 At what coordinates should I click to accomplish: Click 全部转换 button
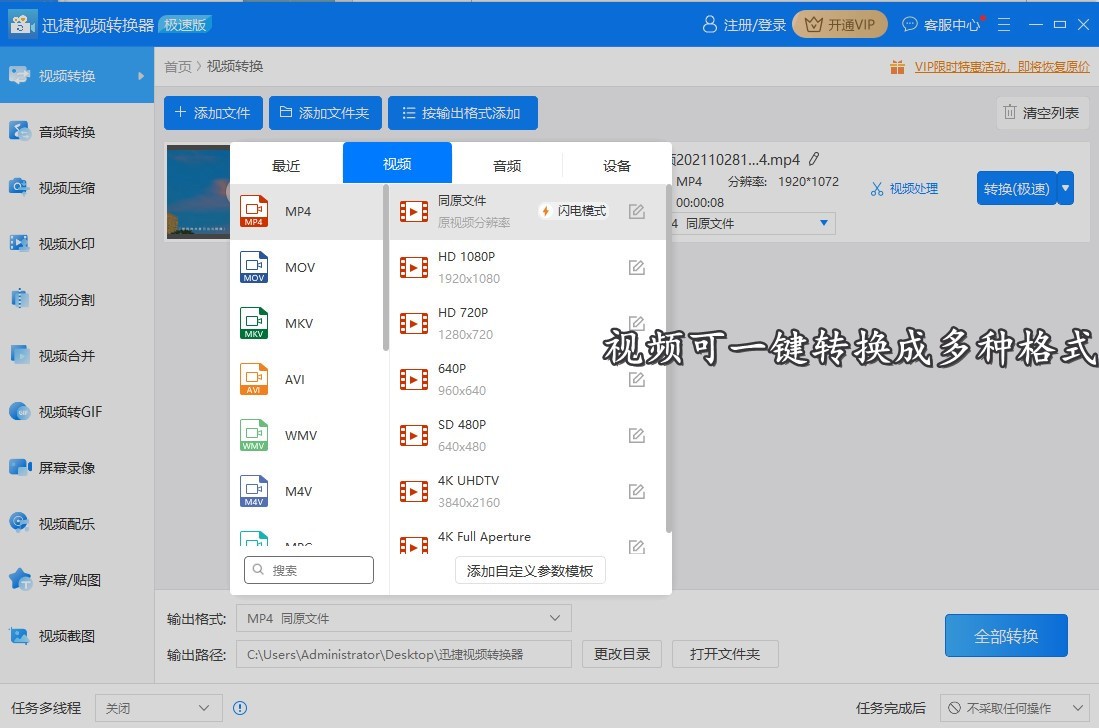coord(1006,636)
